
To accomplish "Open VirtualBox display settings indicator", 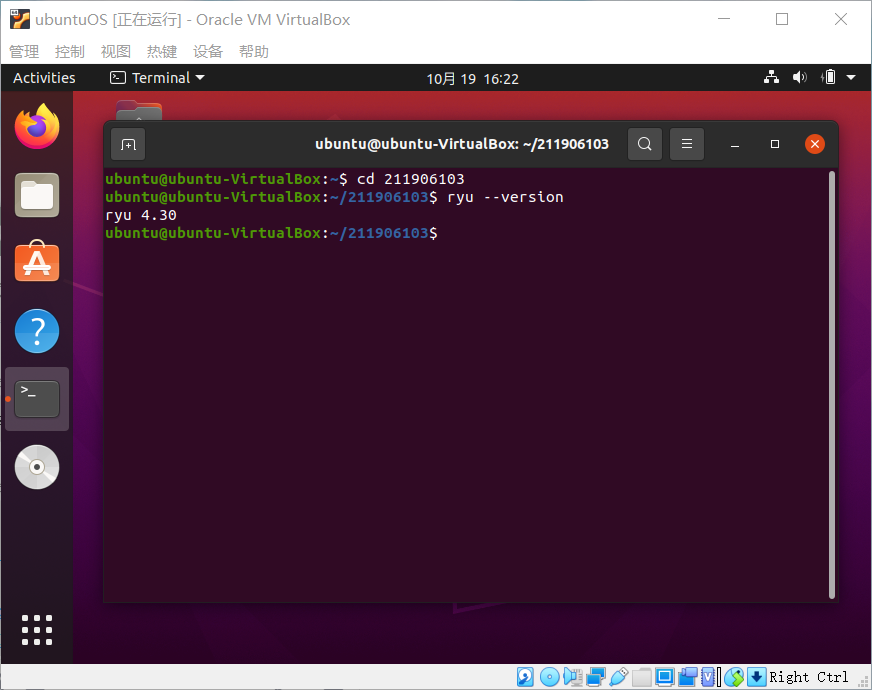I will [x=665, y=677].
